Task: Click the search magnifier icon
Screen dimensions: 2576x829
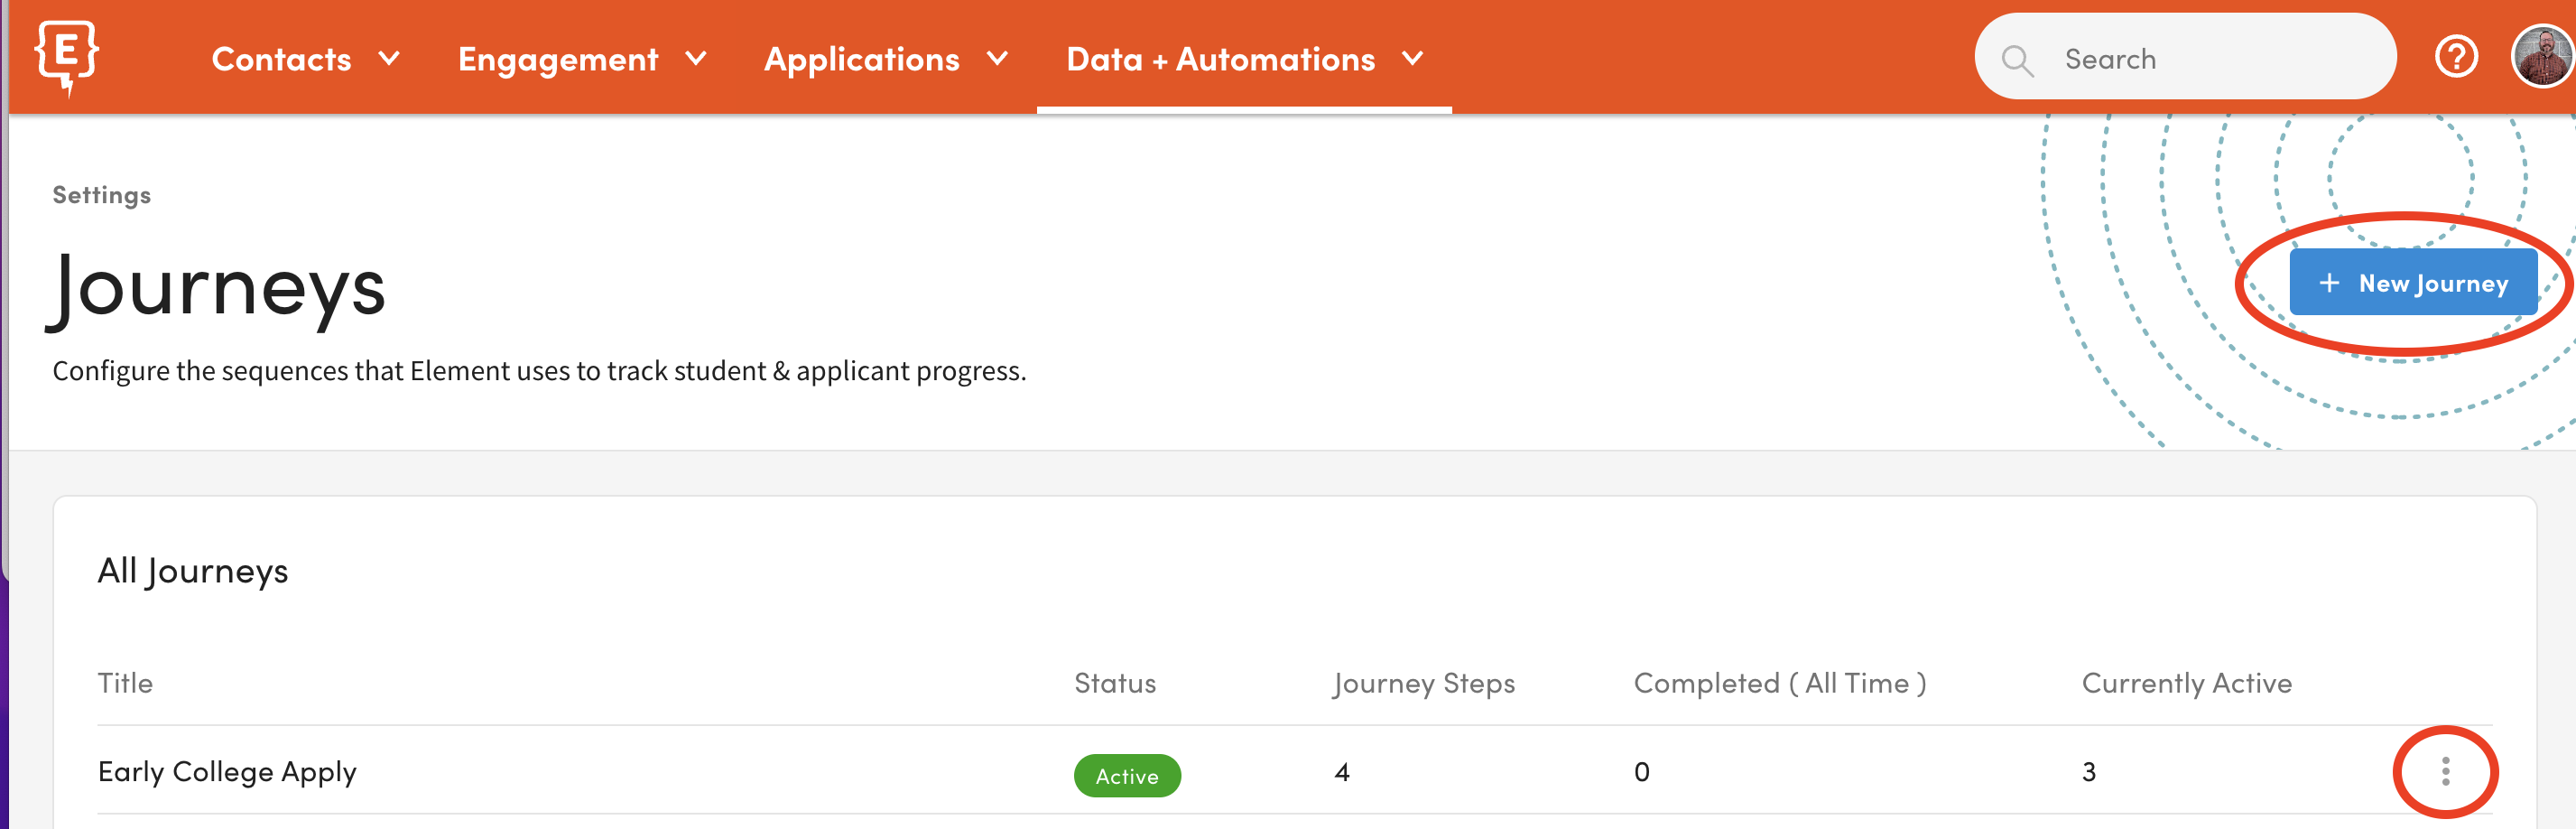Action: [x=2016, y=60]
